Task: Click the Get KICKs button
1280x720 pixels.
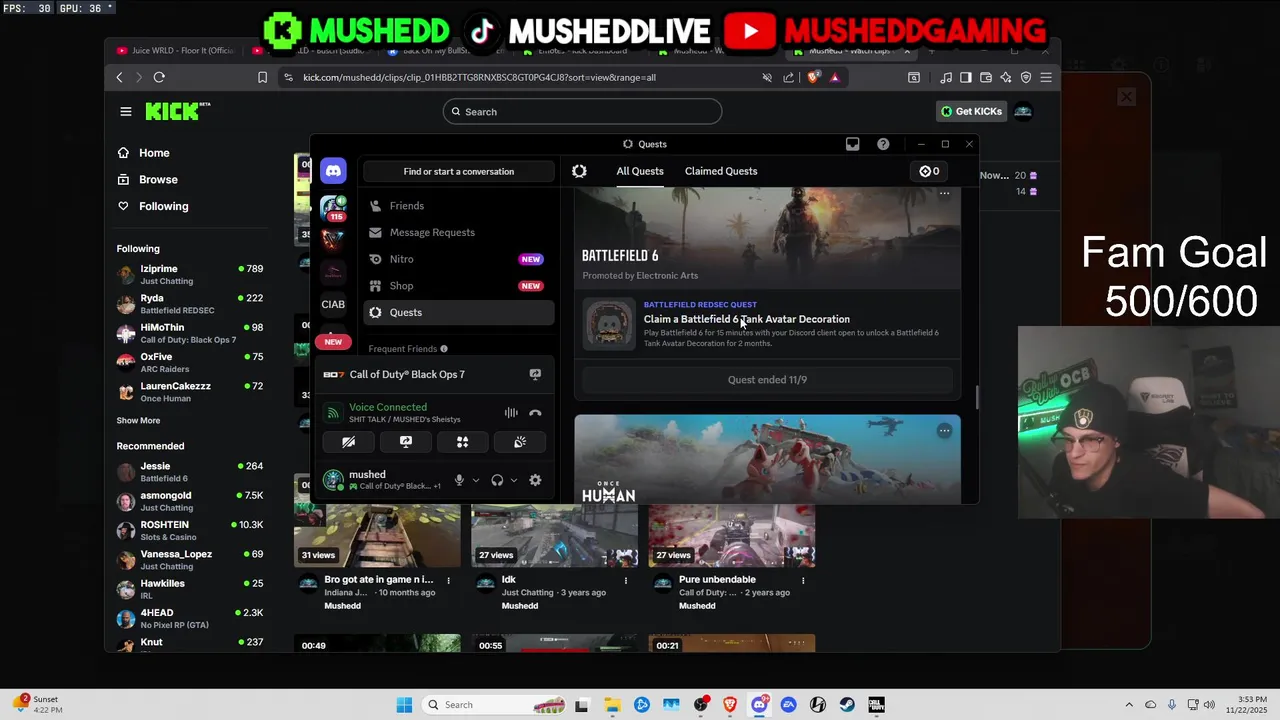Action: [971, 111]
